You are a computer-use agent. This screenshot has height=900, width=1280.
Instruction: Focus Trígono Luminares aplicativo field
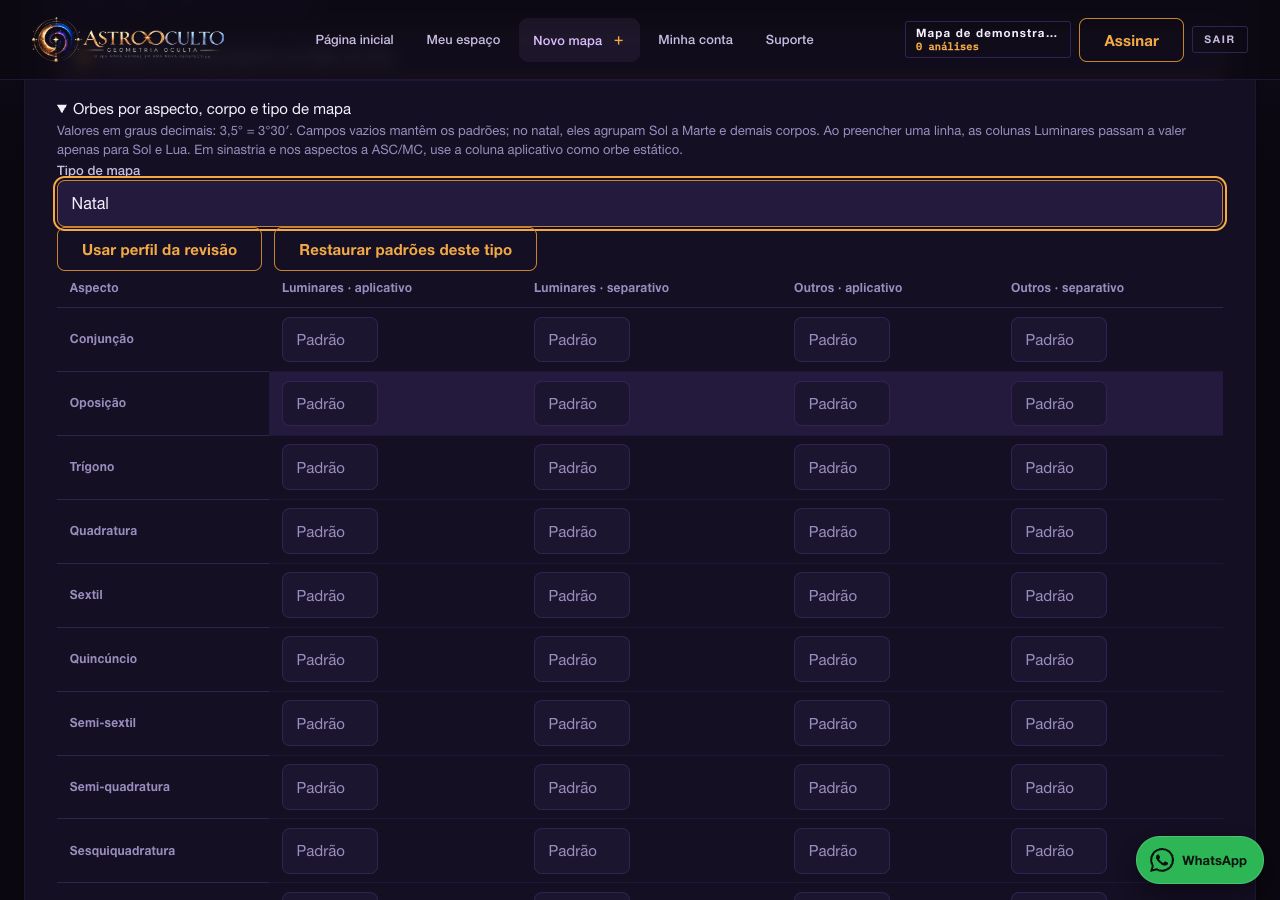[330, 468]
